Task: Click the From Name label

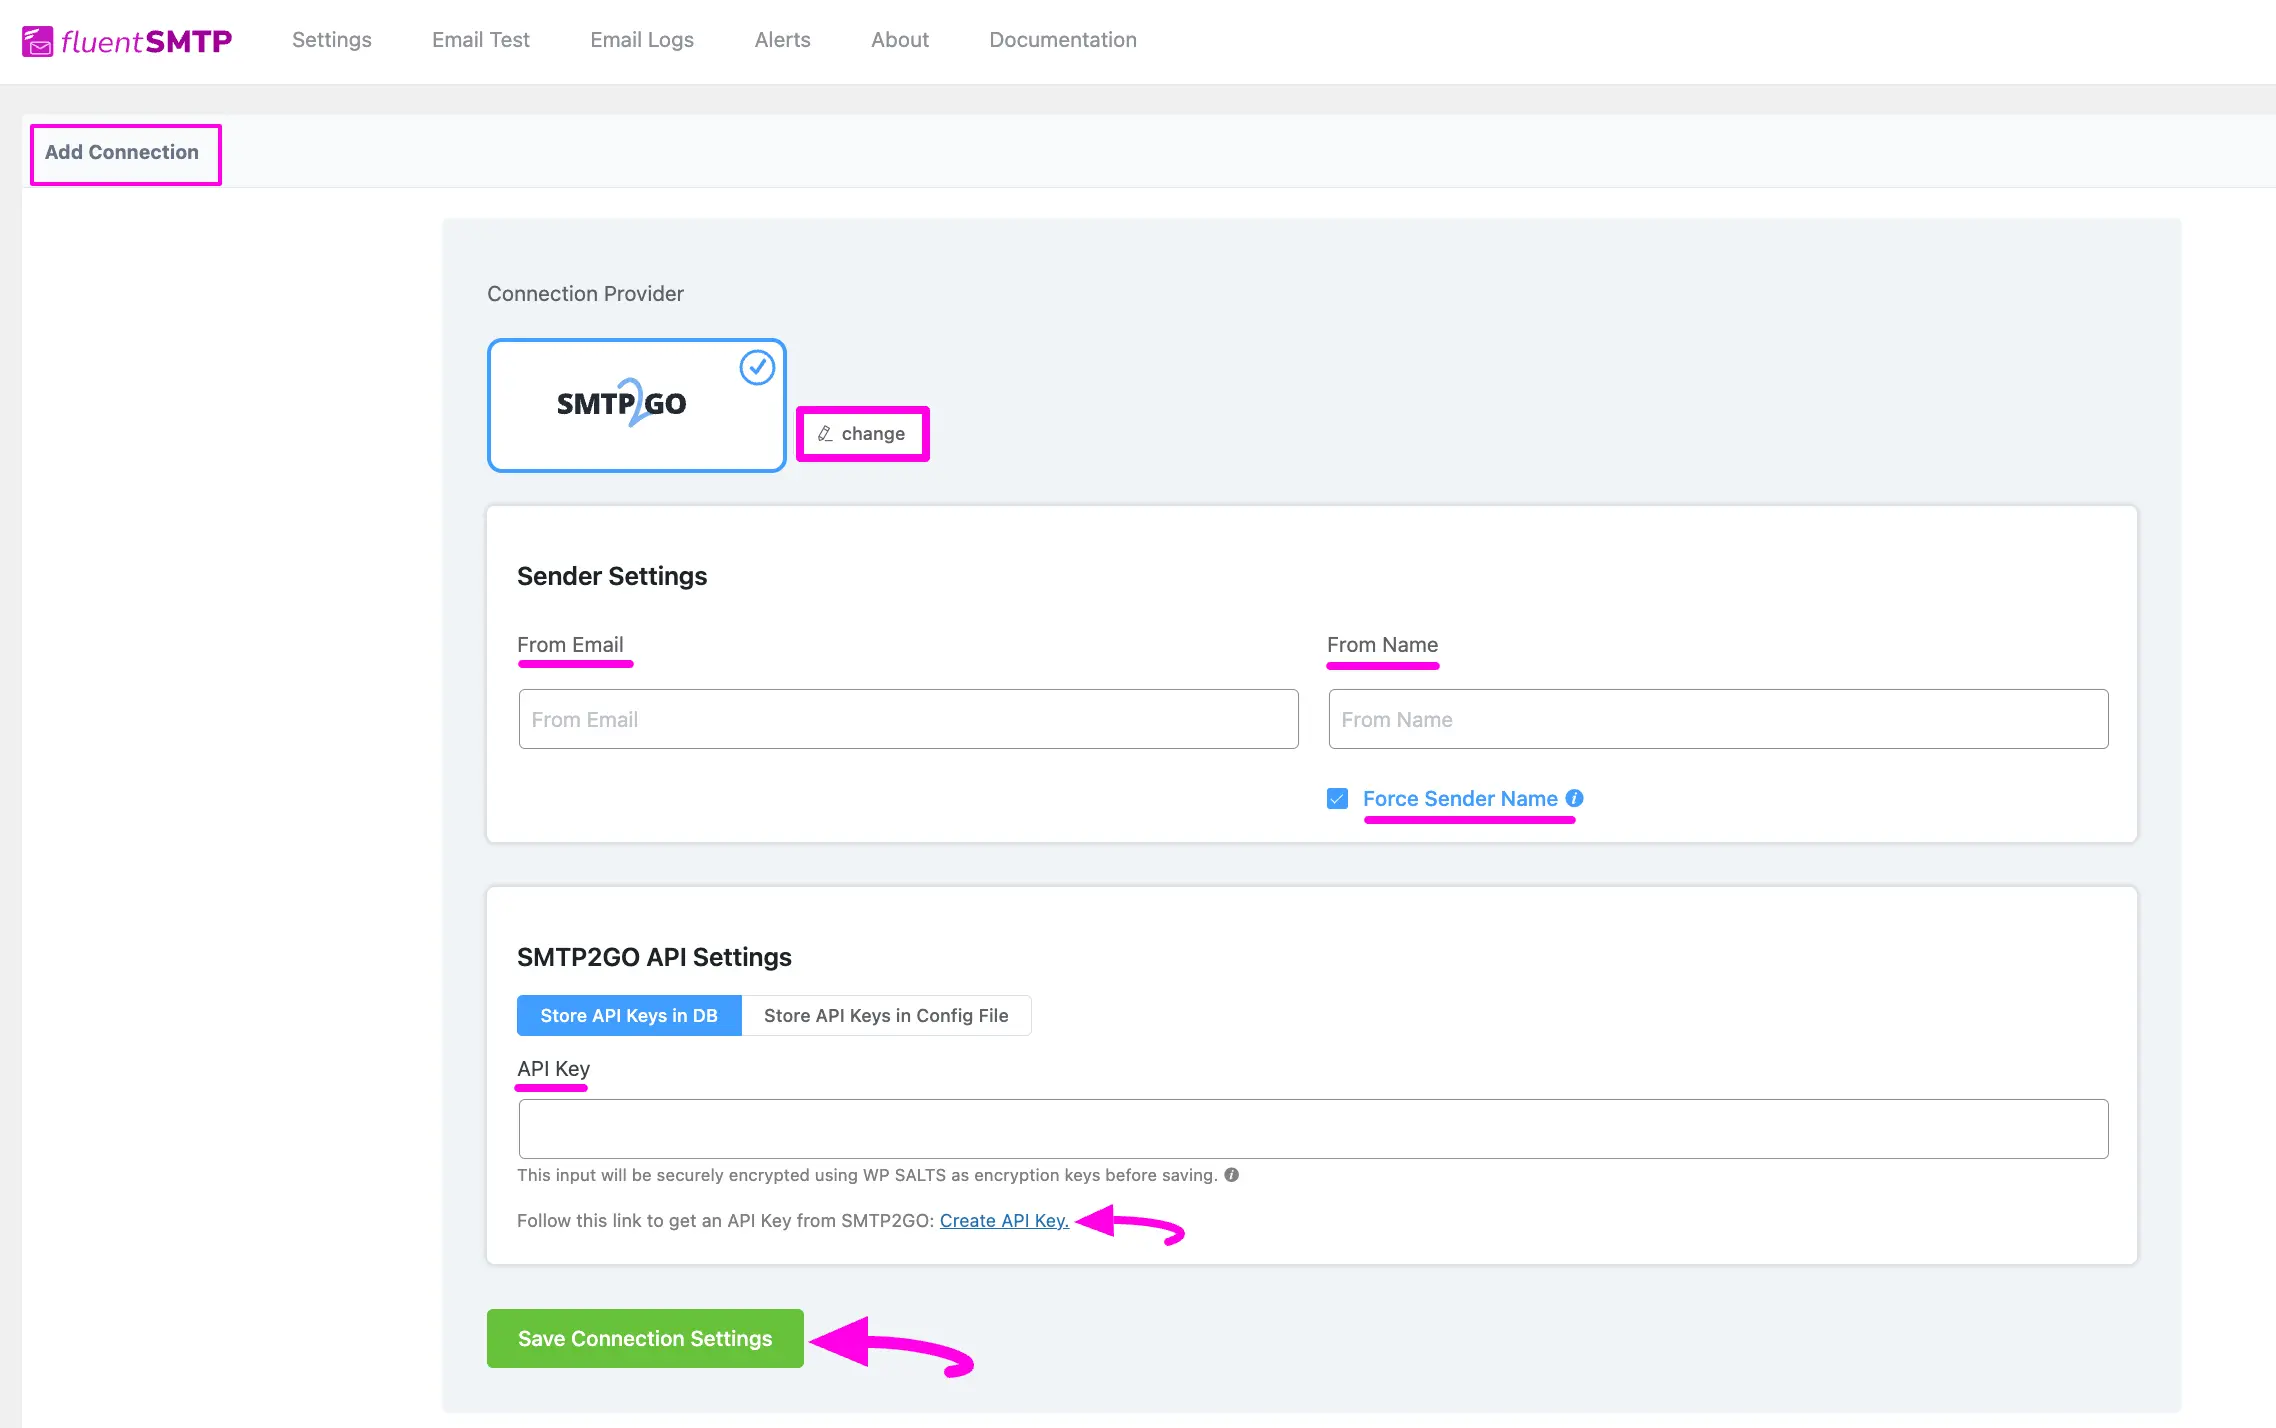Action: pyautogui.click(x=1382, y=645)
